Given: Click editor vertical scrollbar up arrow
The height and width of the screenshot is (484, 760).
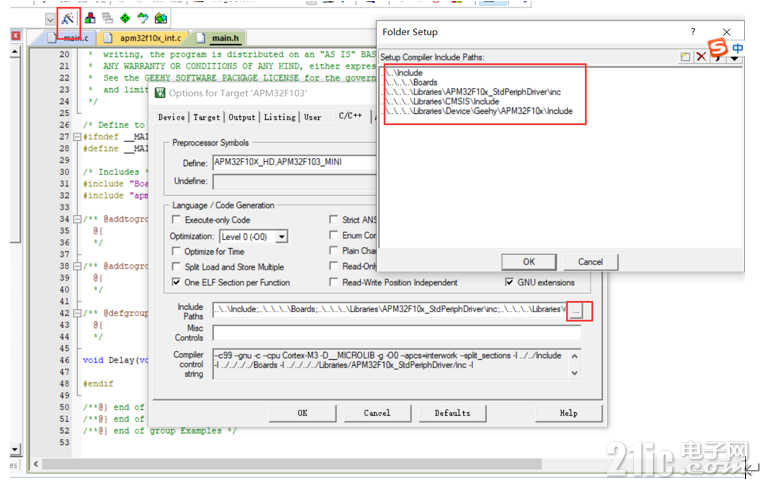Looking at the screenshot, I should coord(15,51).
